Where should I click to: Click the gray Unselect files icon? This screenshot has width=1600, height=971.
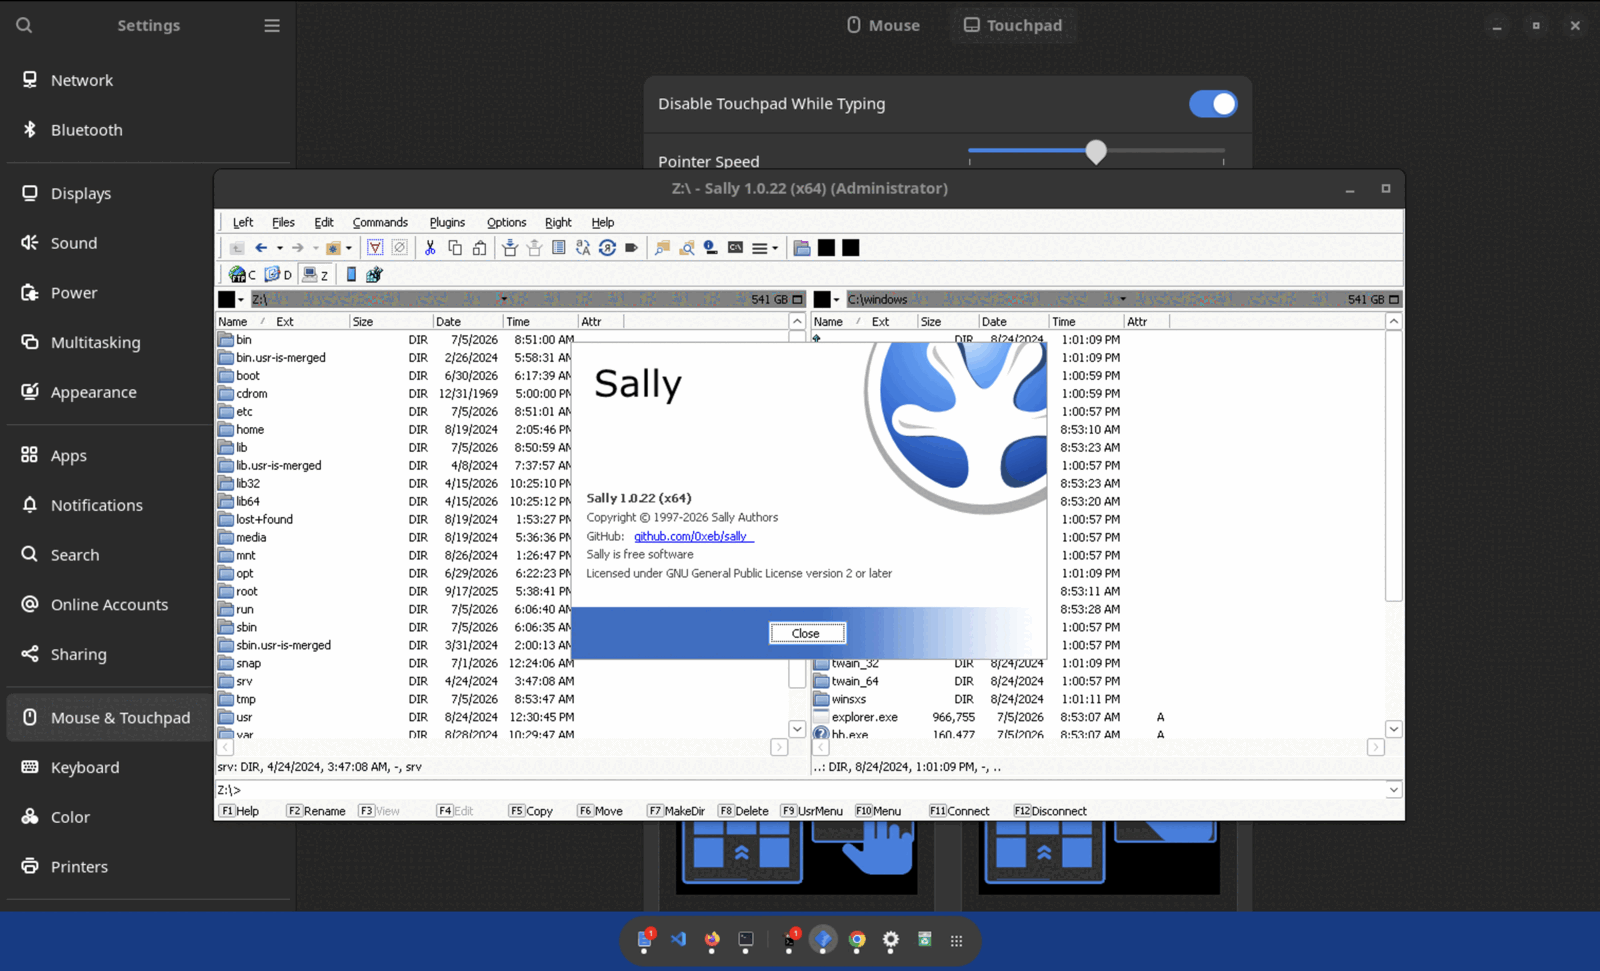pos(399,248)
